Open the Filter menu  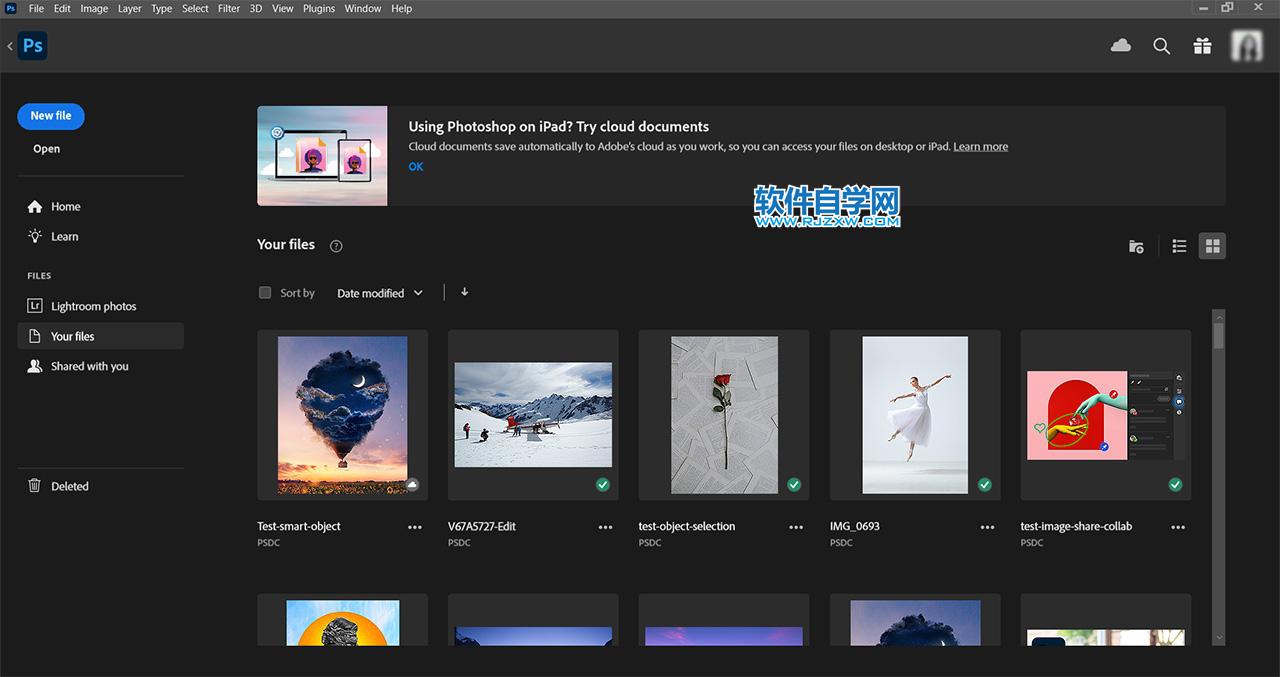[x=229, y=8]
